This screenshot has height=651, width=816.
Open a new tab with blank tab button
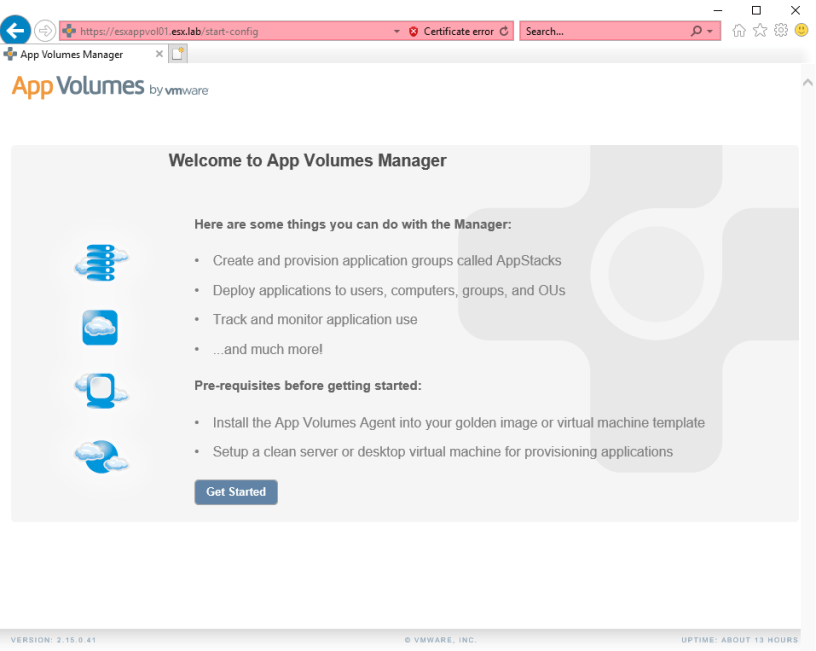coord(178,54)
